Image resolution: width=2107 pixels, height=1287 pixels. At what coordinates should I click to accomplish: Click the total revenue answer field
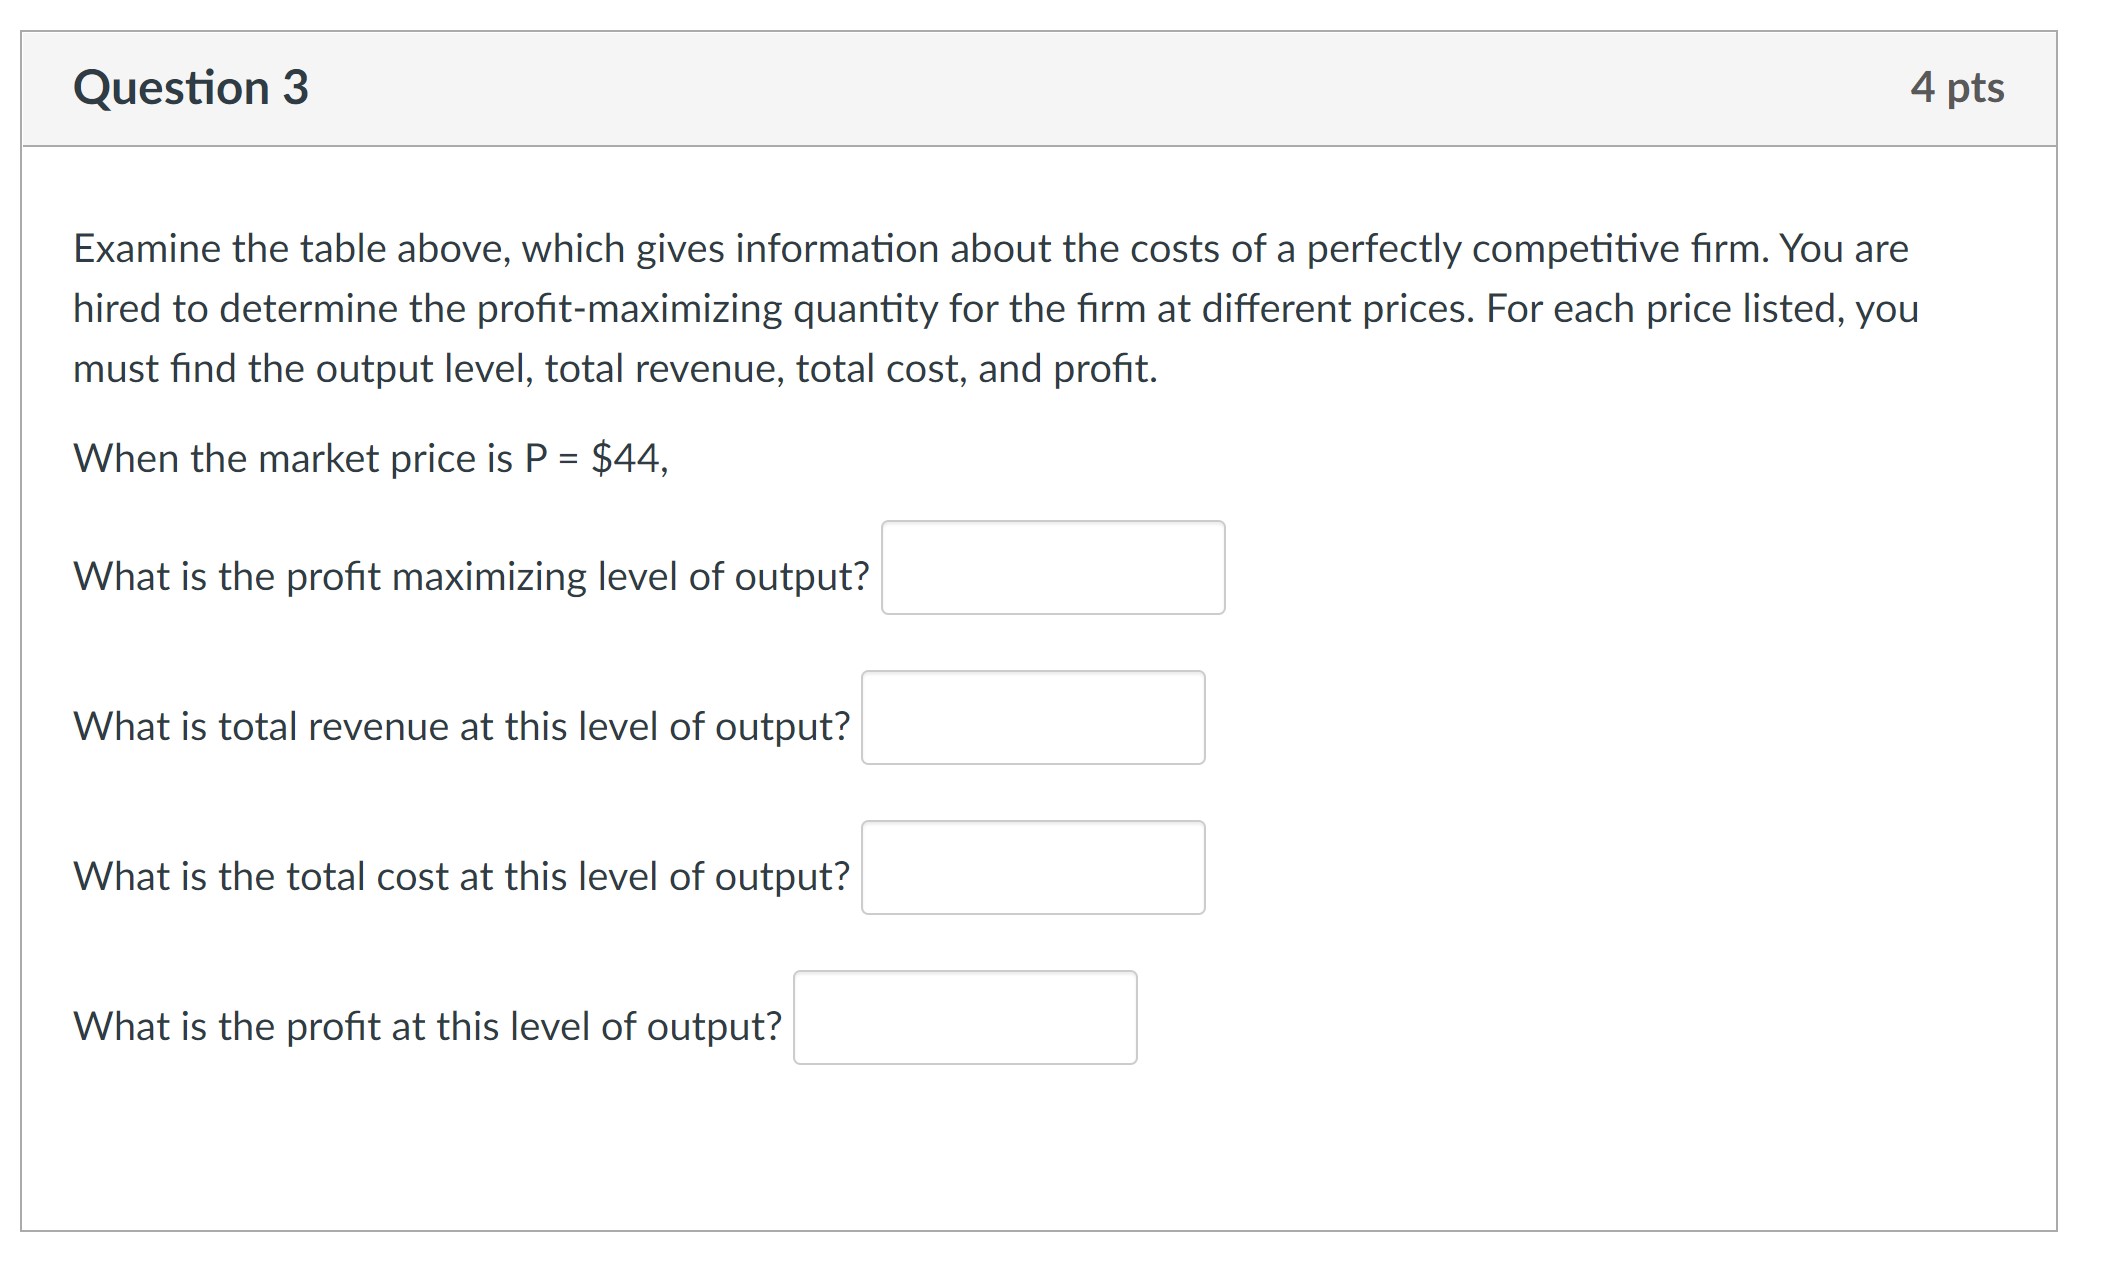[x=1033, y=718]
